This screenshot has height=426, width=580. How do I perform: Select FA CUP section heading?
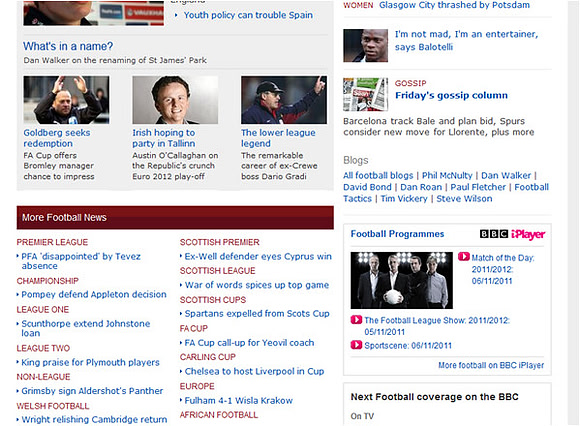click(x=194, y=328)
